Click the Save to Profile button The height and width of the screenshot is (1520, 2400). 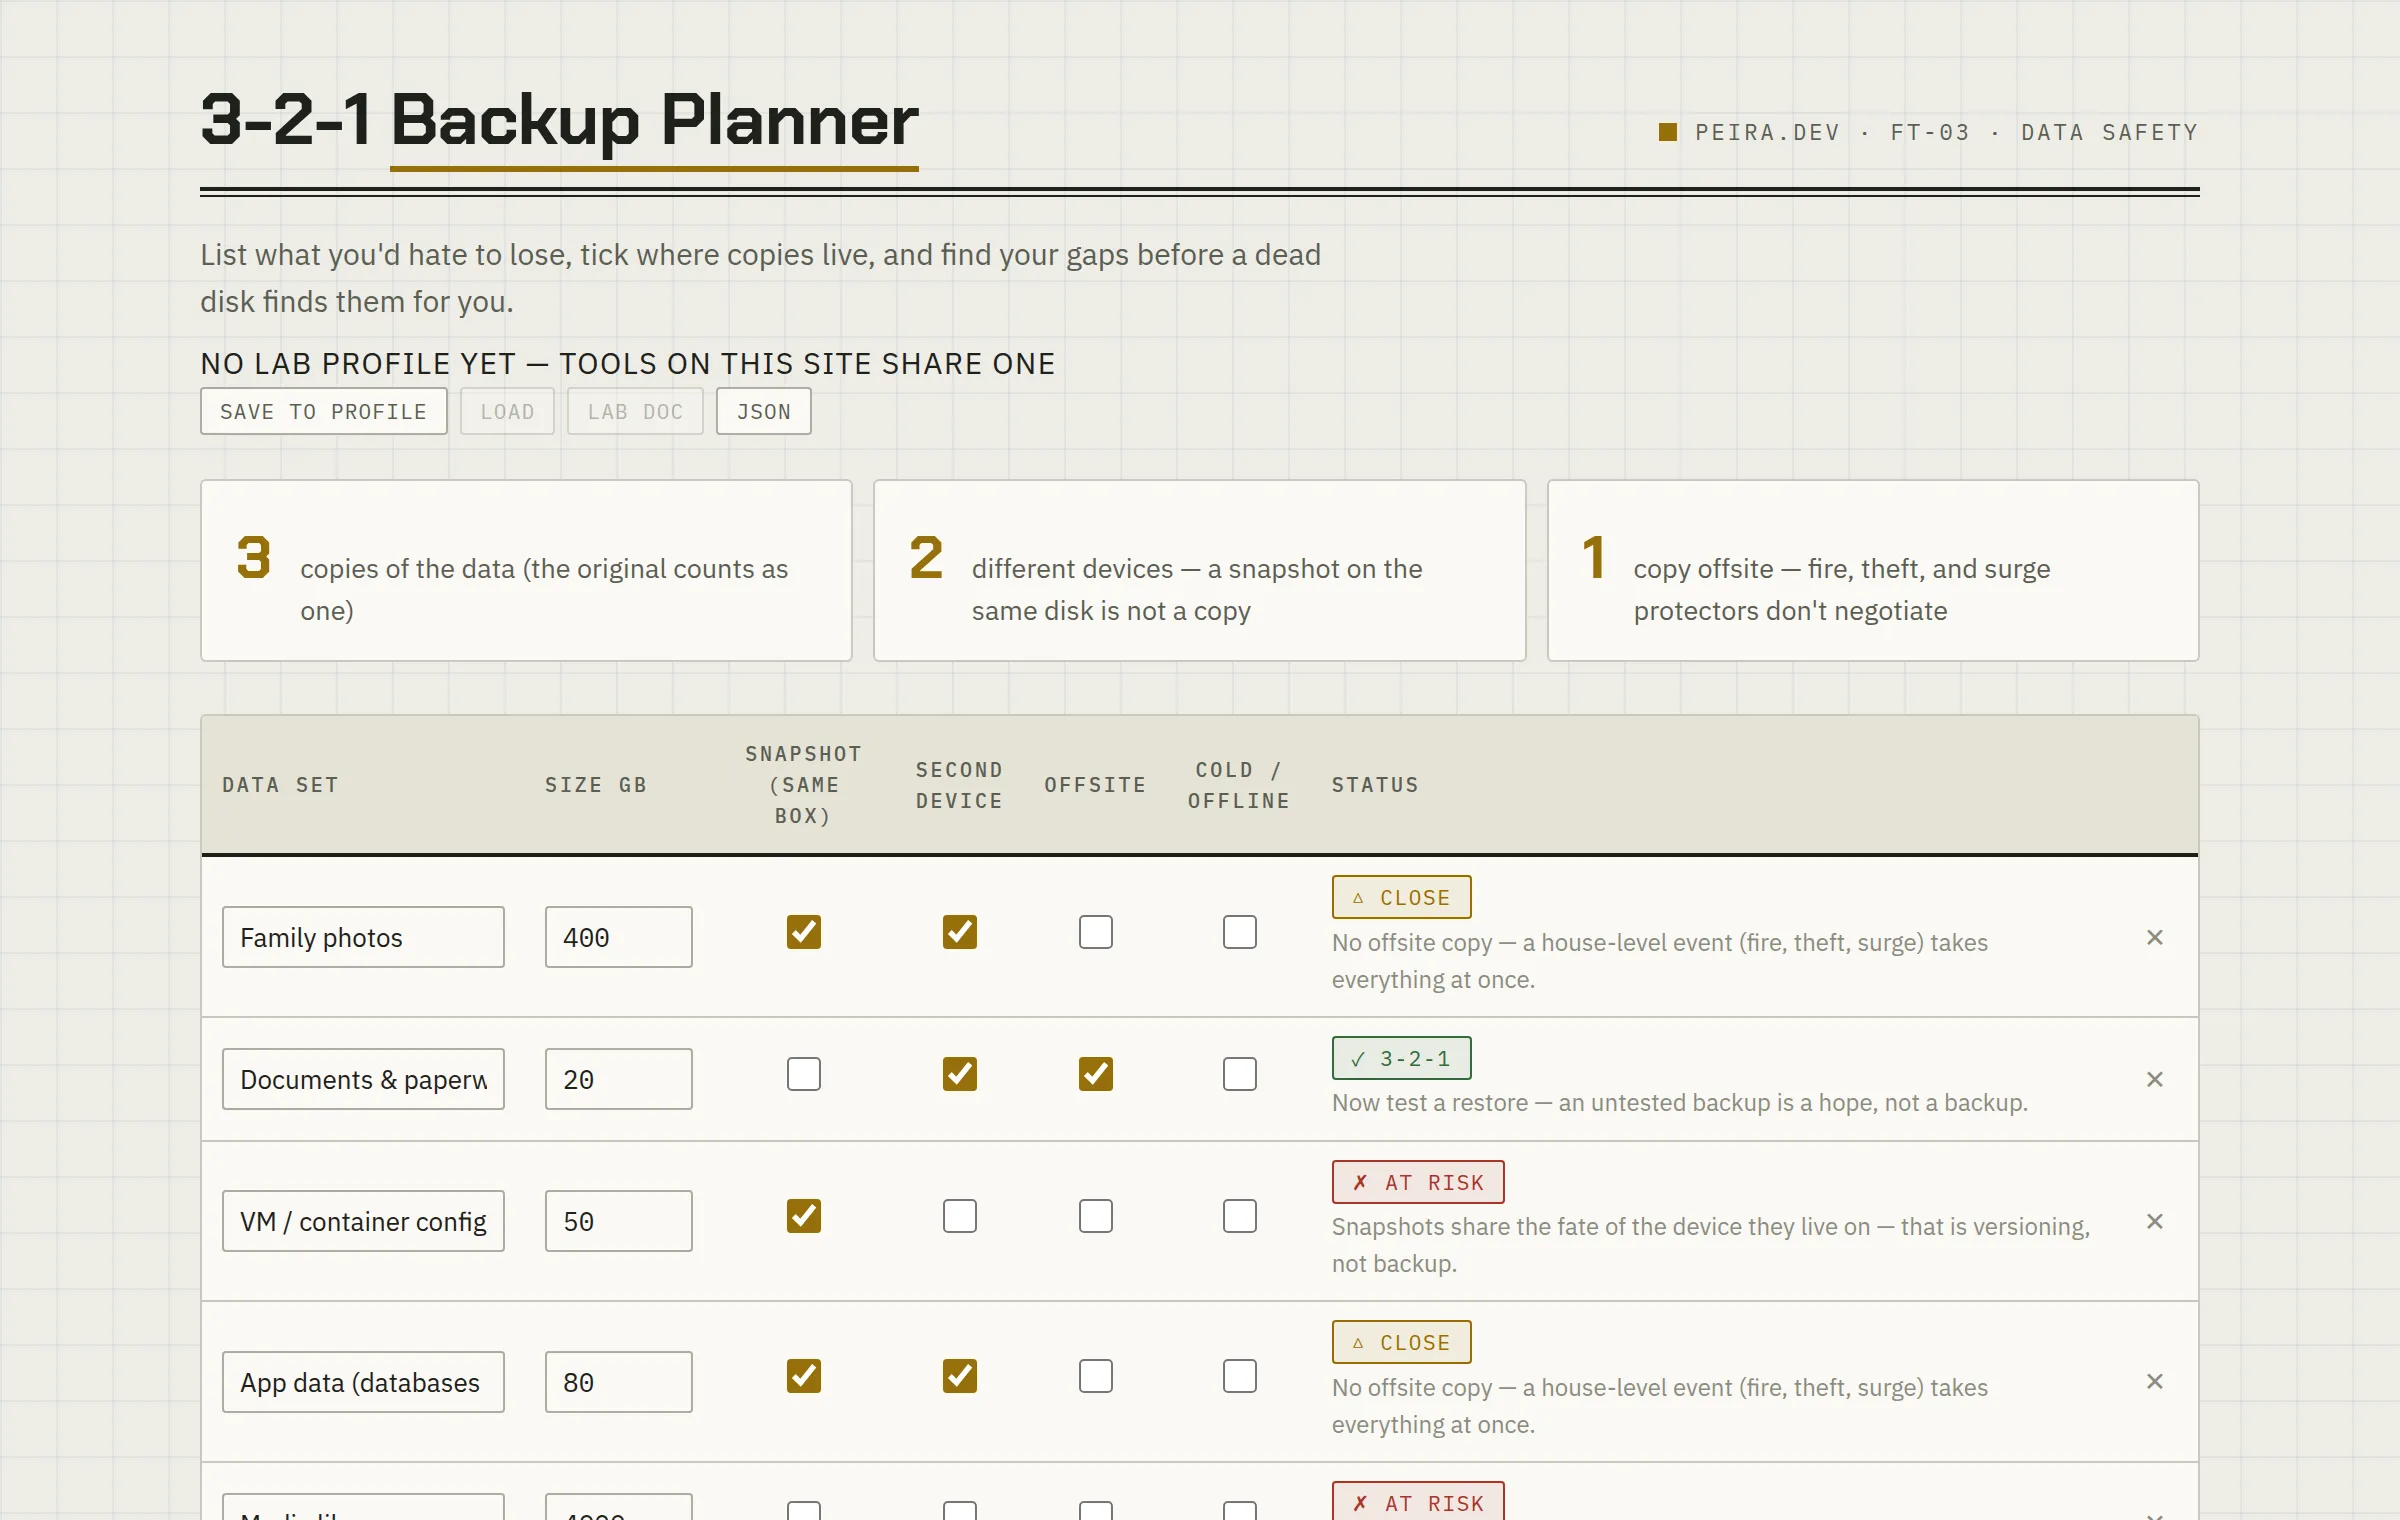323,411
